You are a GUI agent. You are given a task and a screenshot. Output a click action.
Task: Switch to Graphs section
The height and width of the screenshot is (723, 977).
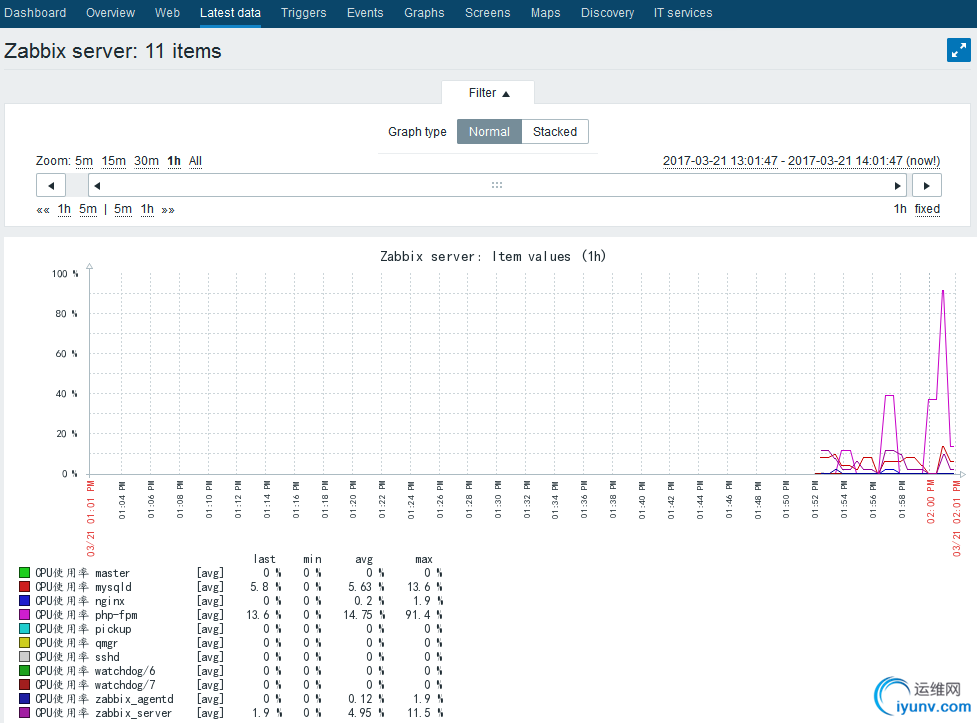424,12
